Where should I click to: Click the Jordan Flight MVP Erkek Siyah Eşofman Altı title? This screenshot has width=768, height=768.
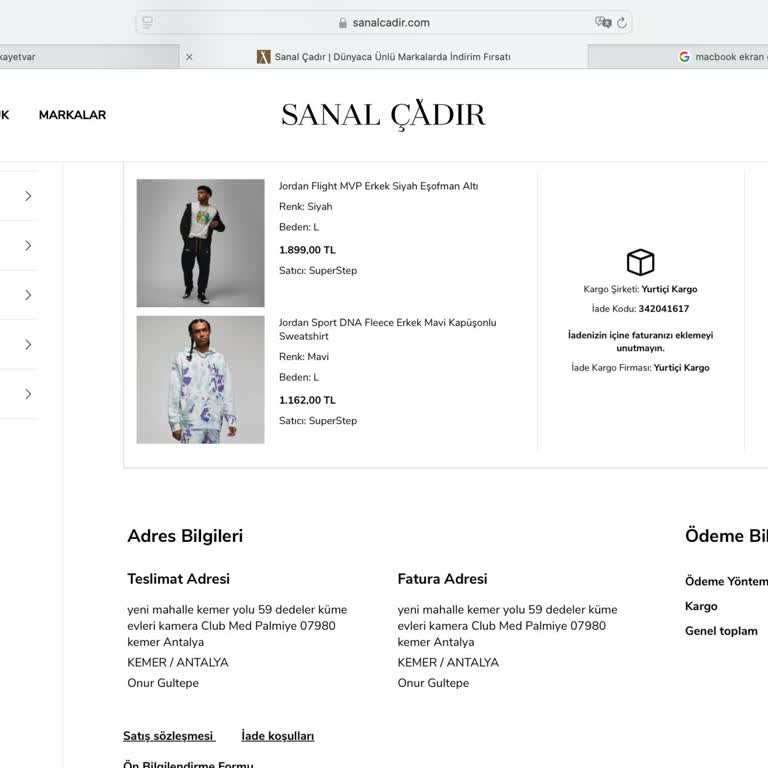(x=379, y=186)
